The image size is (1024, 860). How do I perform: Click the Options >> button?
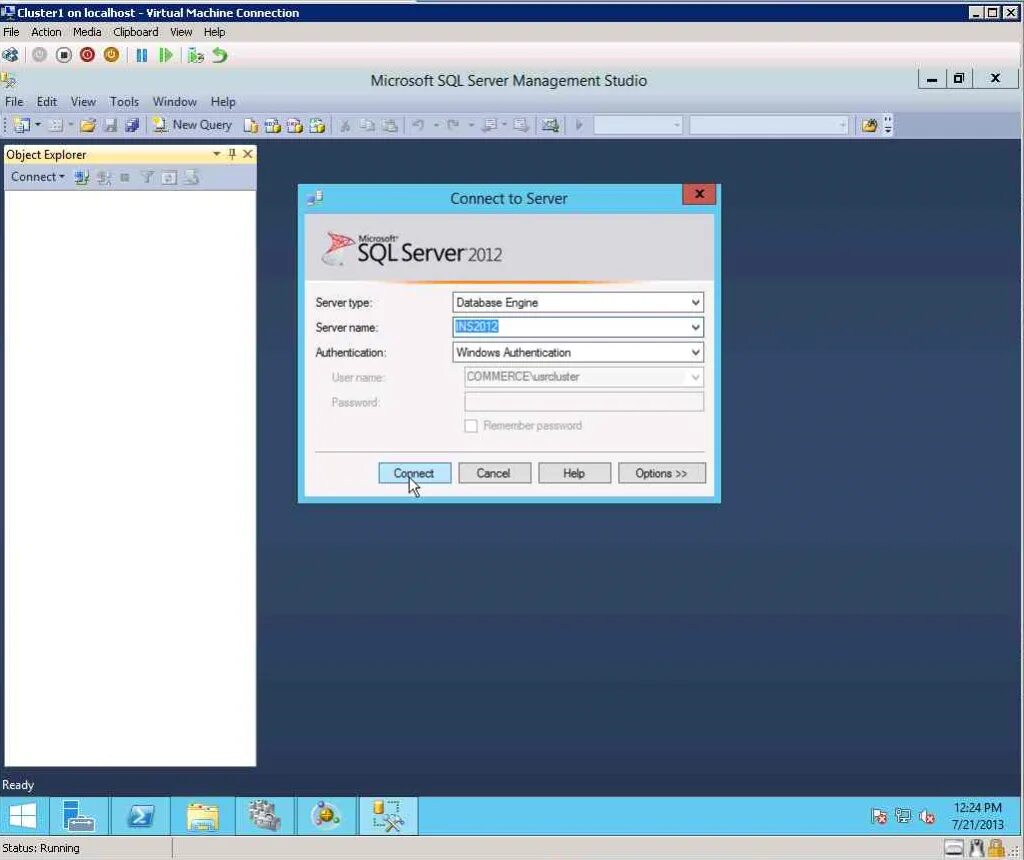click(662, 473)
